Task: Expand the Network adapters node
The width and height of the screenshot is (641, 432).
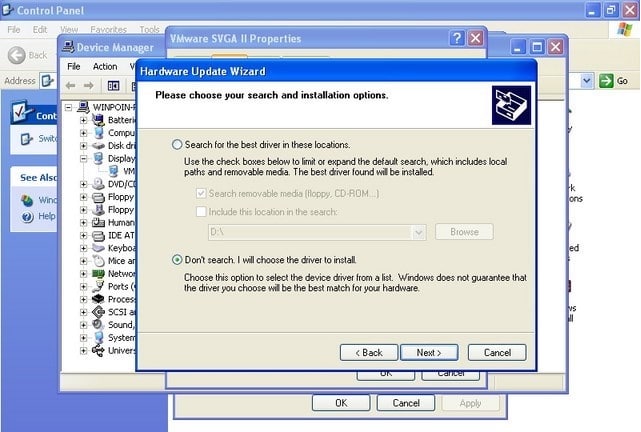Action: [x=83, y=274]
